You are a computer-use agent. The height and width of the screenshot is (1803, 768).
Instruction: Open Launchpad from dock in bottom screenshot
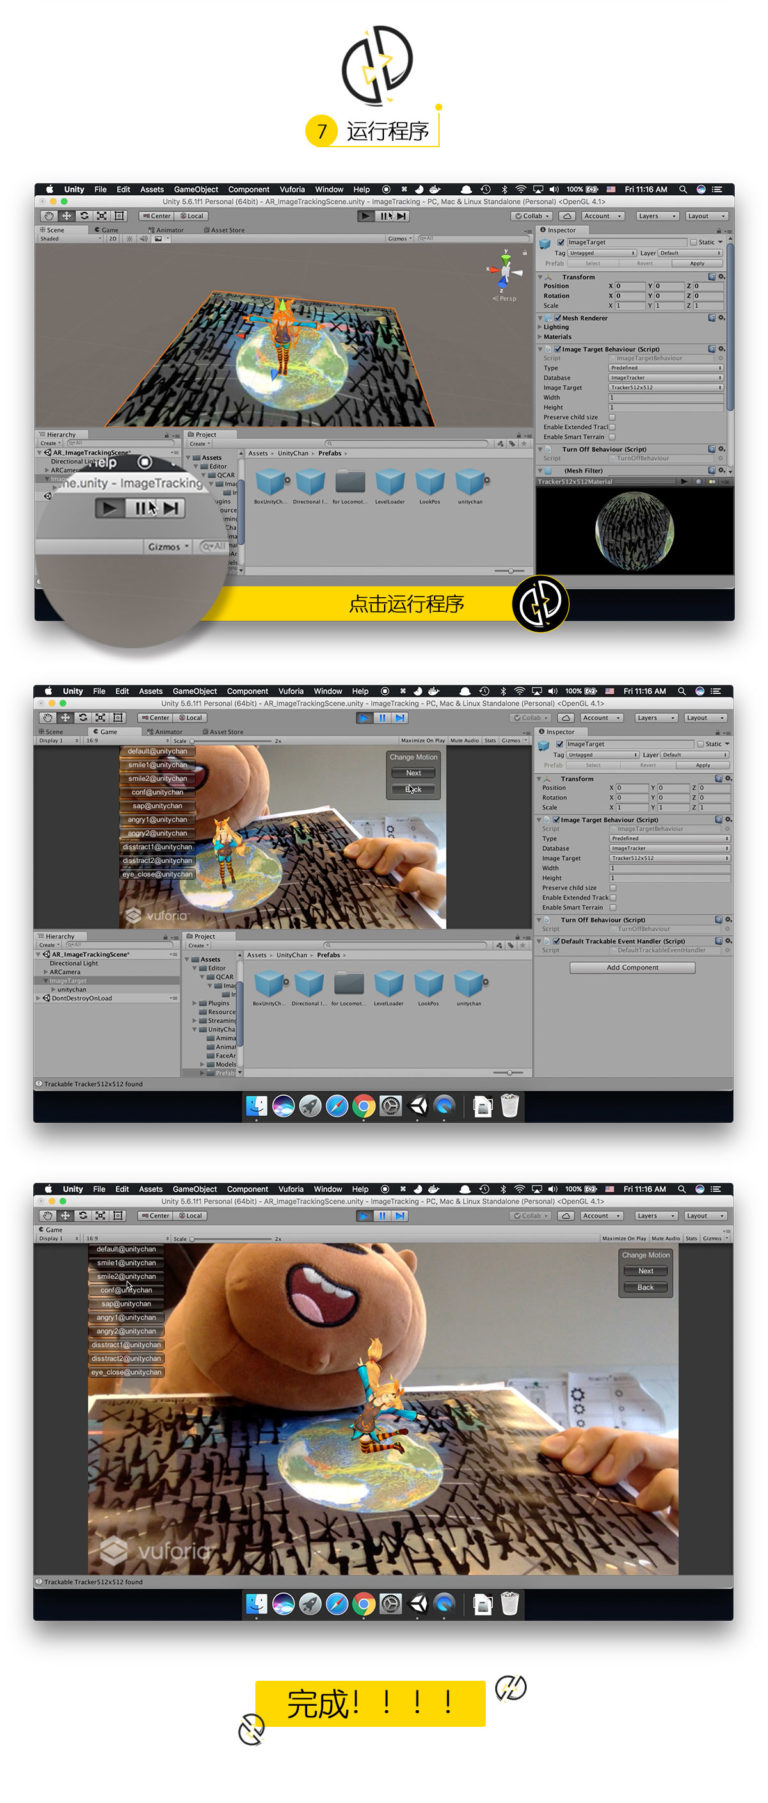(x=310, y=1604)
